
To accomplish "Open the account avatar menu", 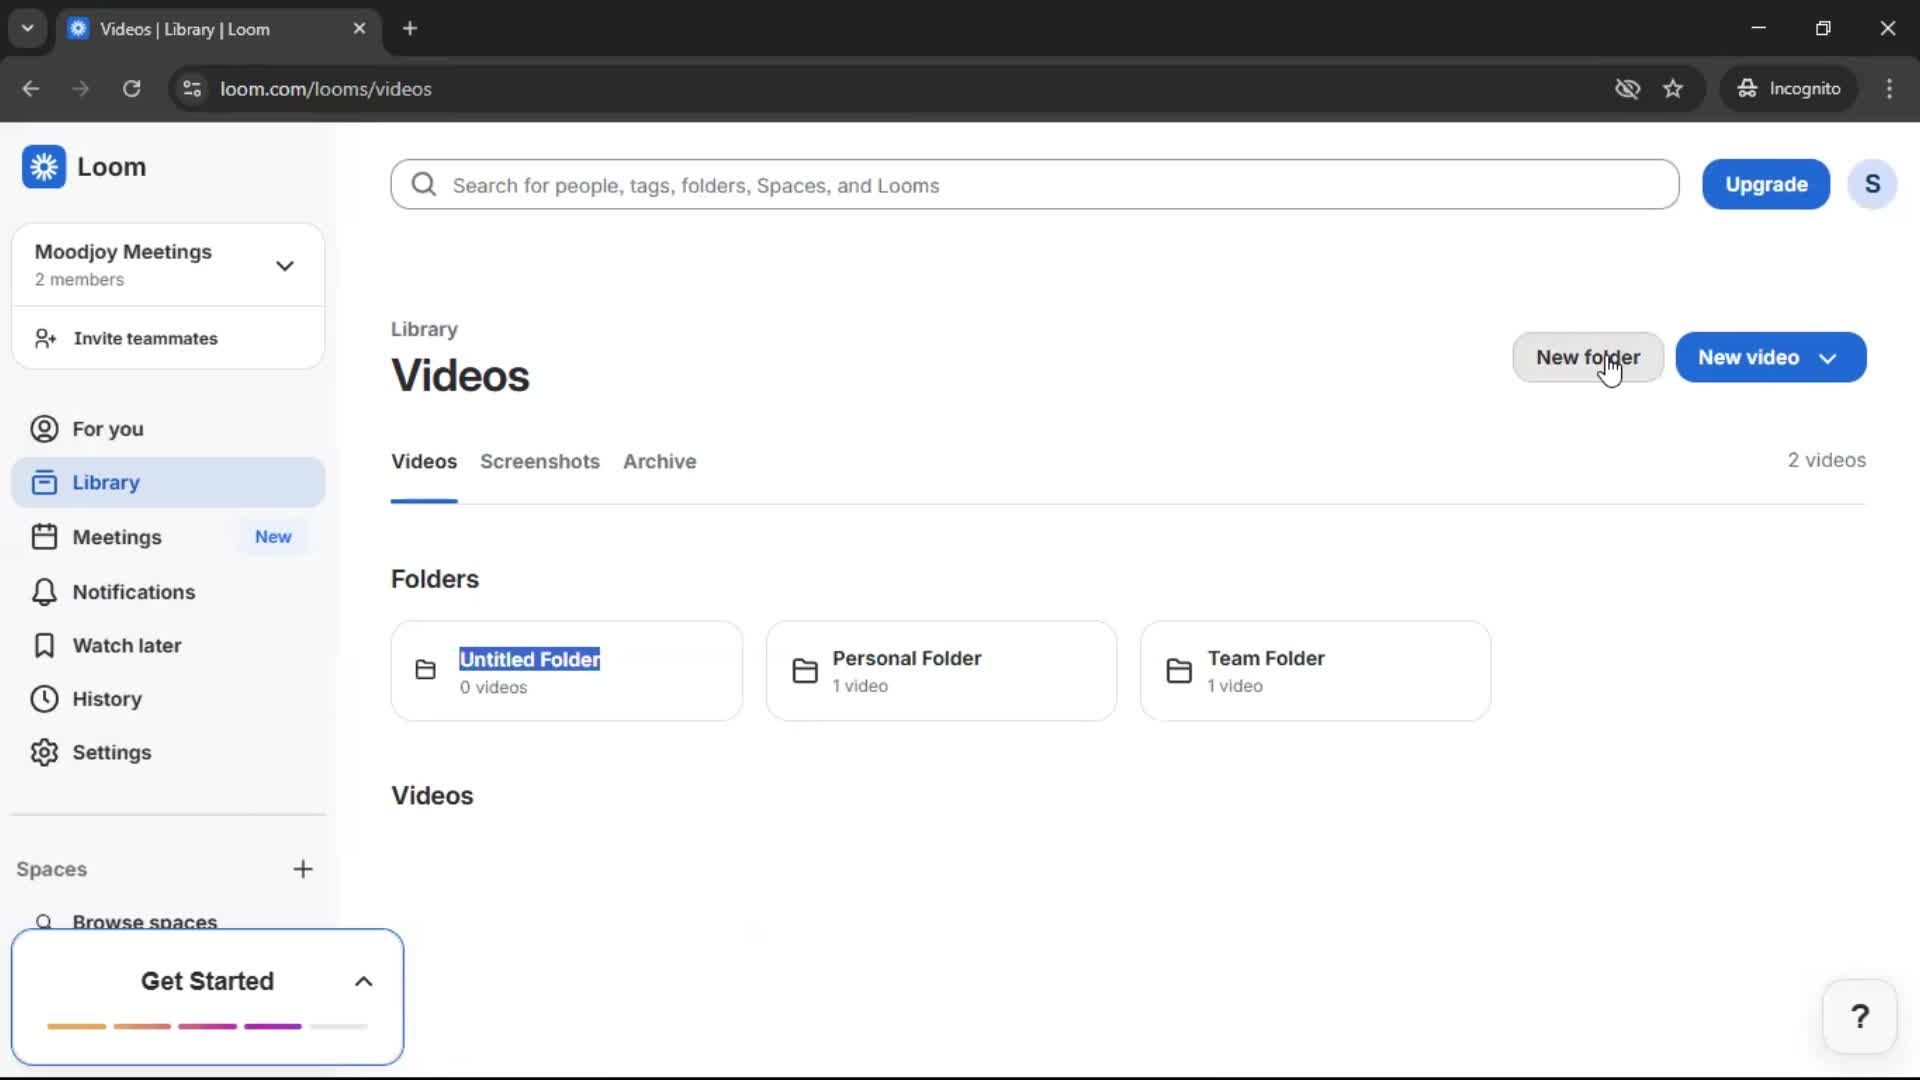I will coord(1872,184).
